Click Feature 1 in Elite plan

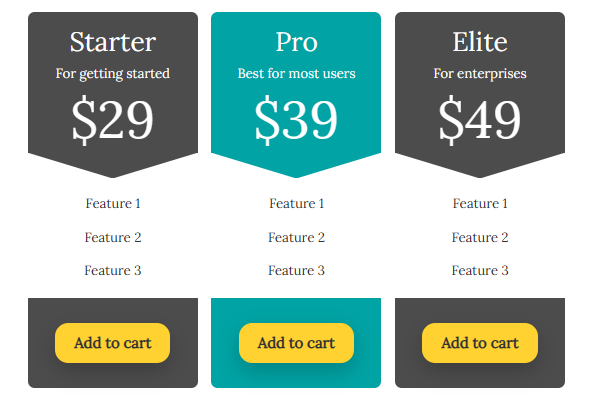coord(480,204)
